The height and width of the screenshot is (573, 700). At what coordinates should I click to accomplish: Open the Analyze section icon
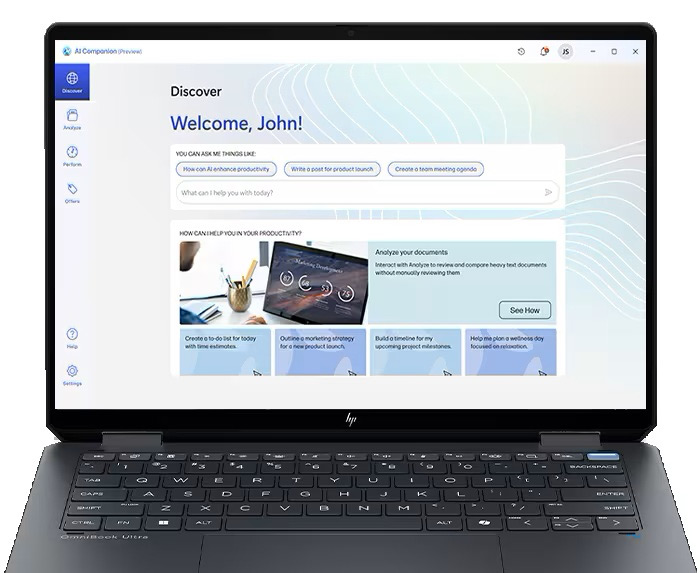[x=72, y=115]
